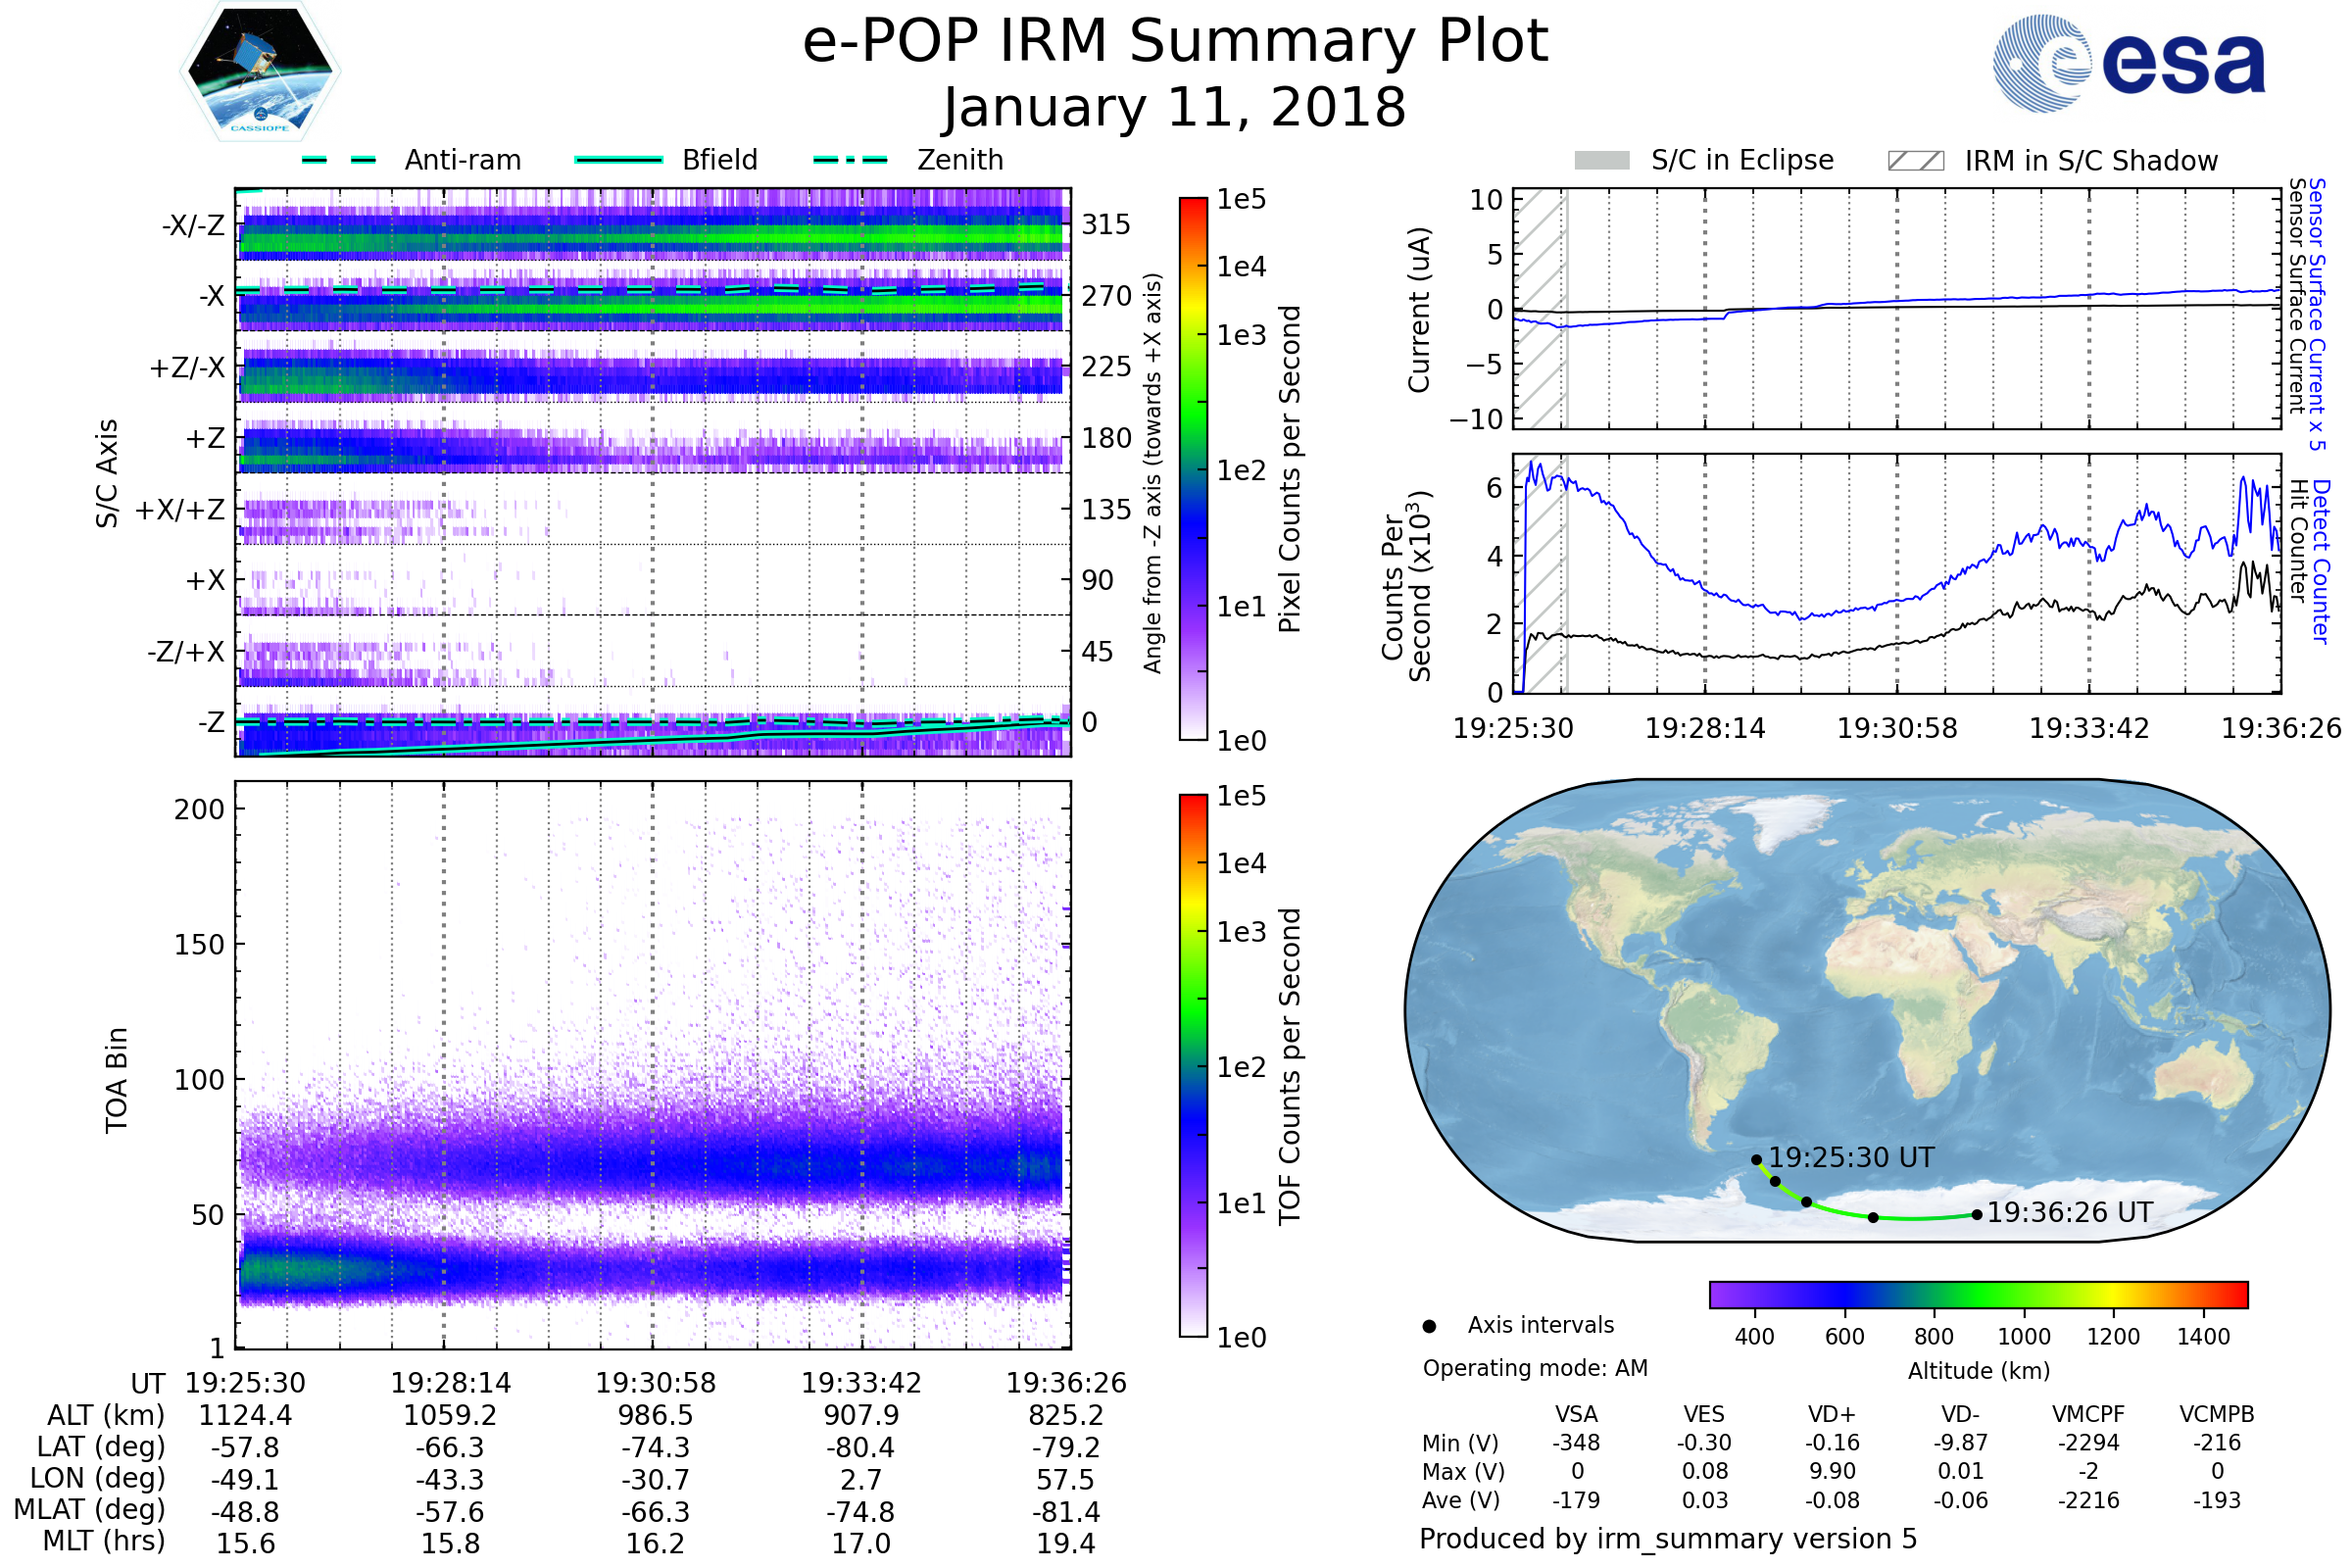Click the hatched IRM in S/C Shadow patch
The image size is (2352, 1568).
tap(1915, 161)
